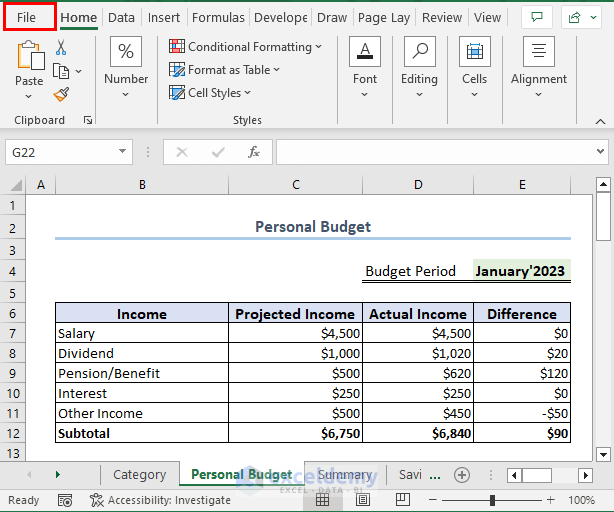Switch to the Insert ribbon tab
Screen dimensions: 614x512
click(164, 17)
